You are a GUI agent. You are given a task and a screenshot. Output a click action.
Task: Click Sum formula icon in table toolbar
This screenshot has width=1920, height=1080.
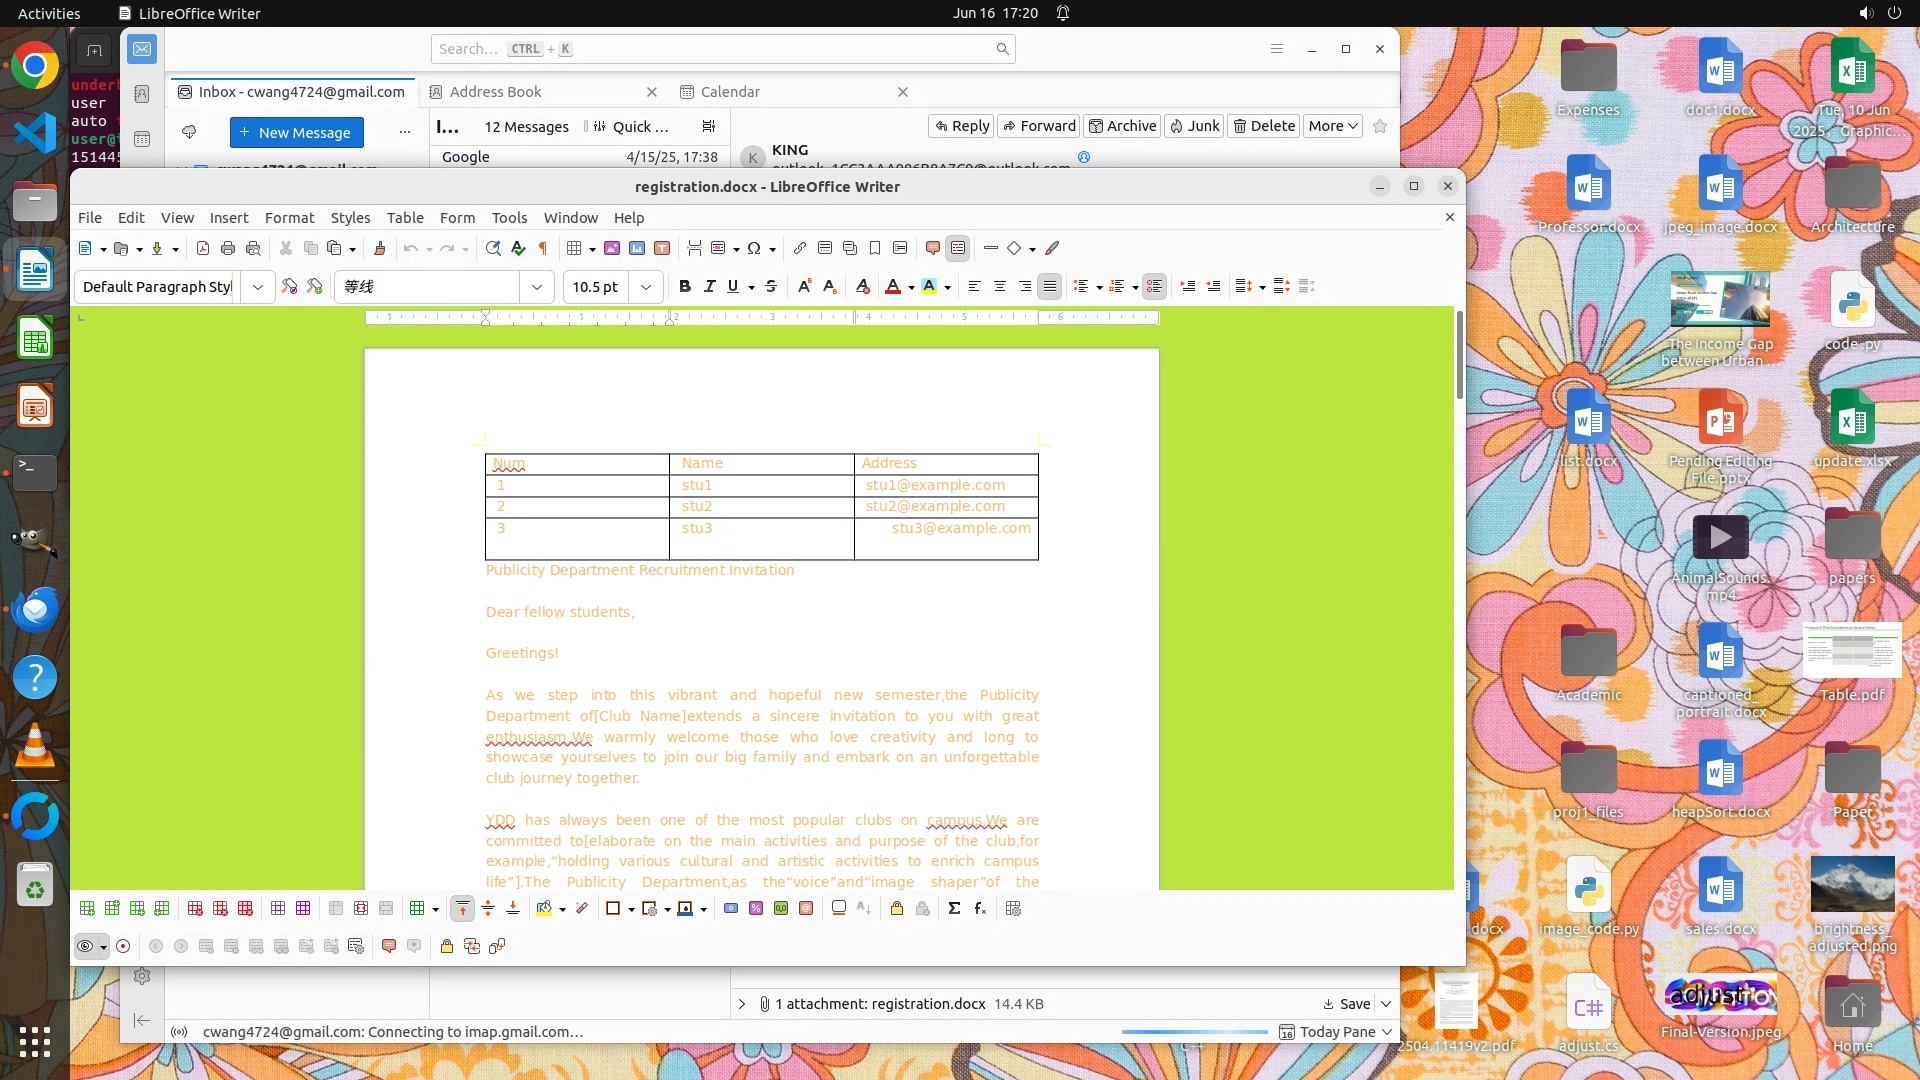(954, 908)
